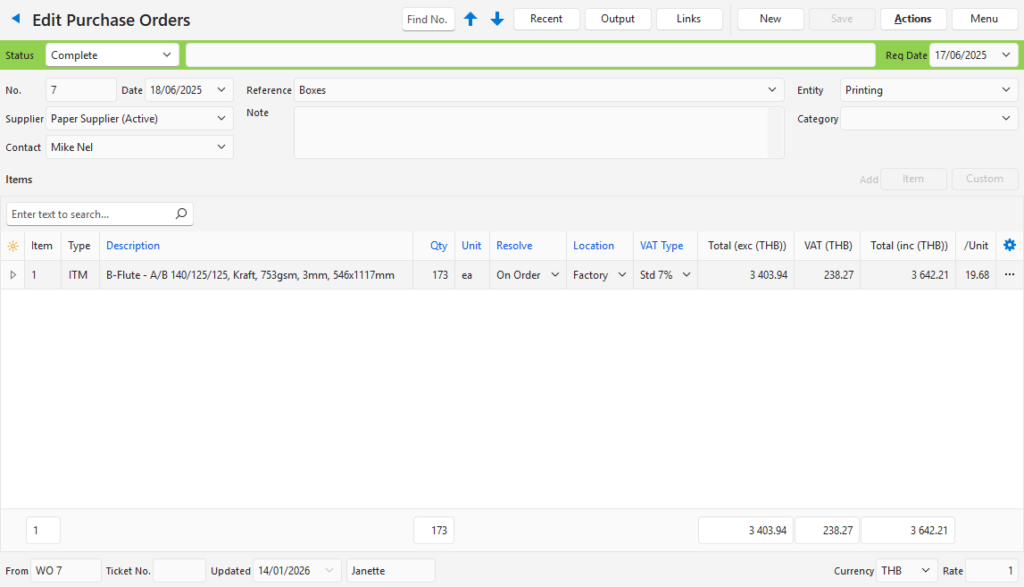Open the Resolve On Order dropdown

pyautogui.click(x=554, y=275)
